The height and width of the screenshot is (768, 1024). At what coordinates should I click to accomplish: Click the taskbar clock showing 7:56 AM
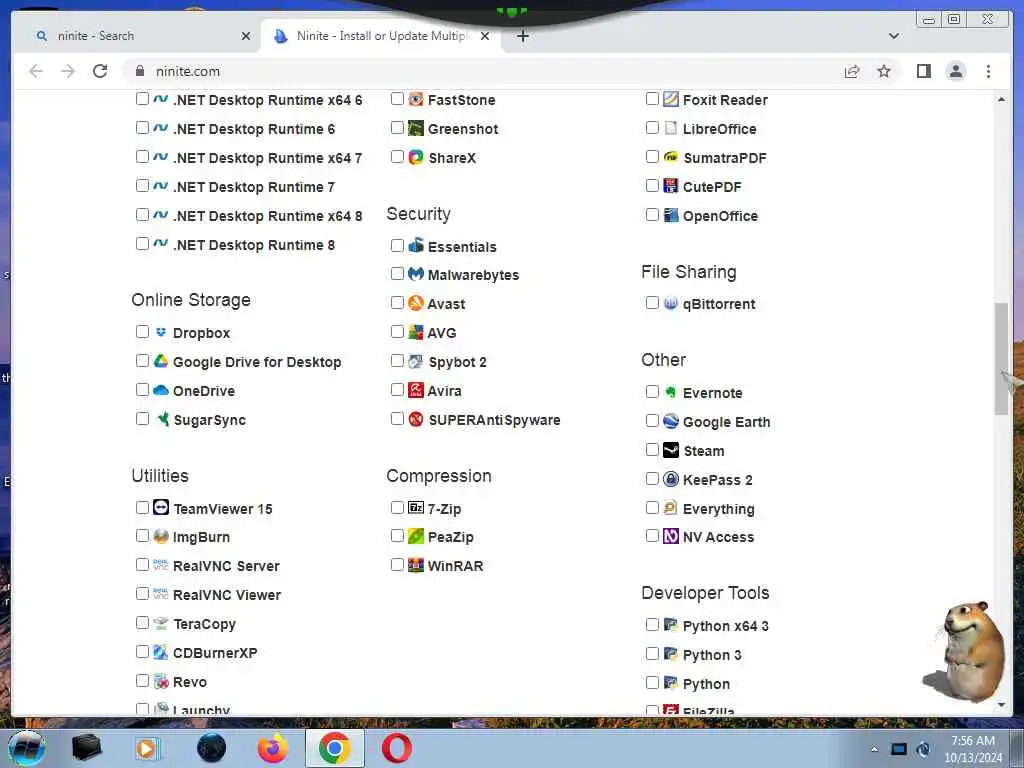click(x=972, y=749)
